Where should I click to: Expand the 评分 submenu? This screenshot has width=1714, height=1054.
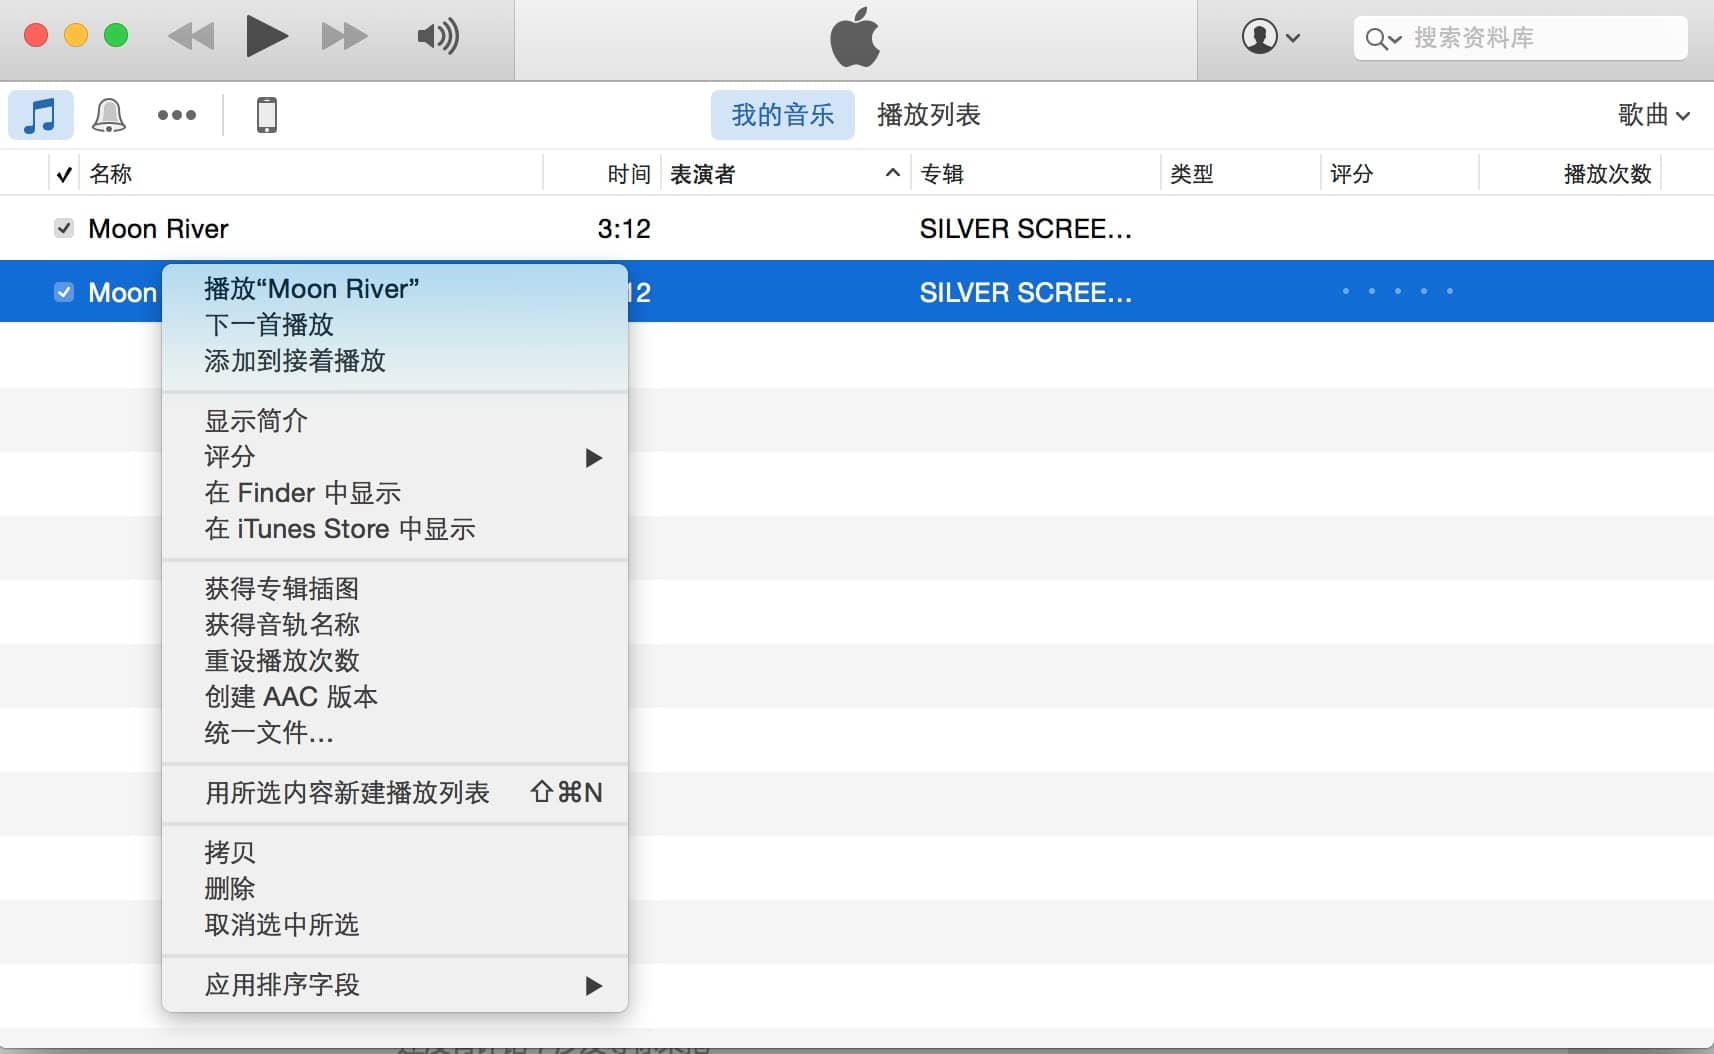pos(395,457)
